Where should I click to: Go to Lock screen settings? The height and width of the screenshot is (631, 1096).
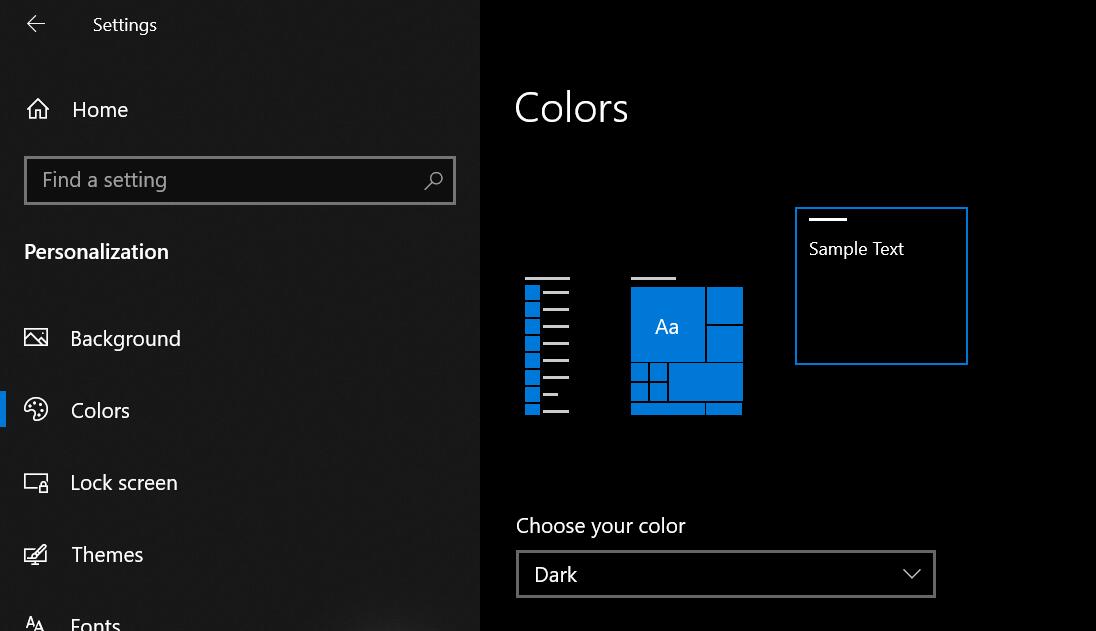tap(124, 483)
